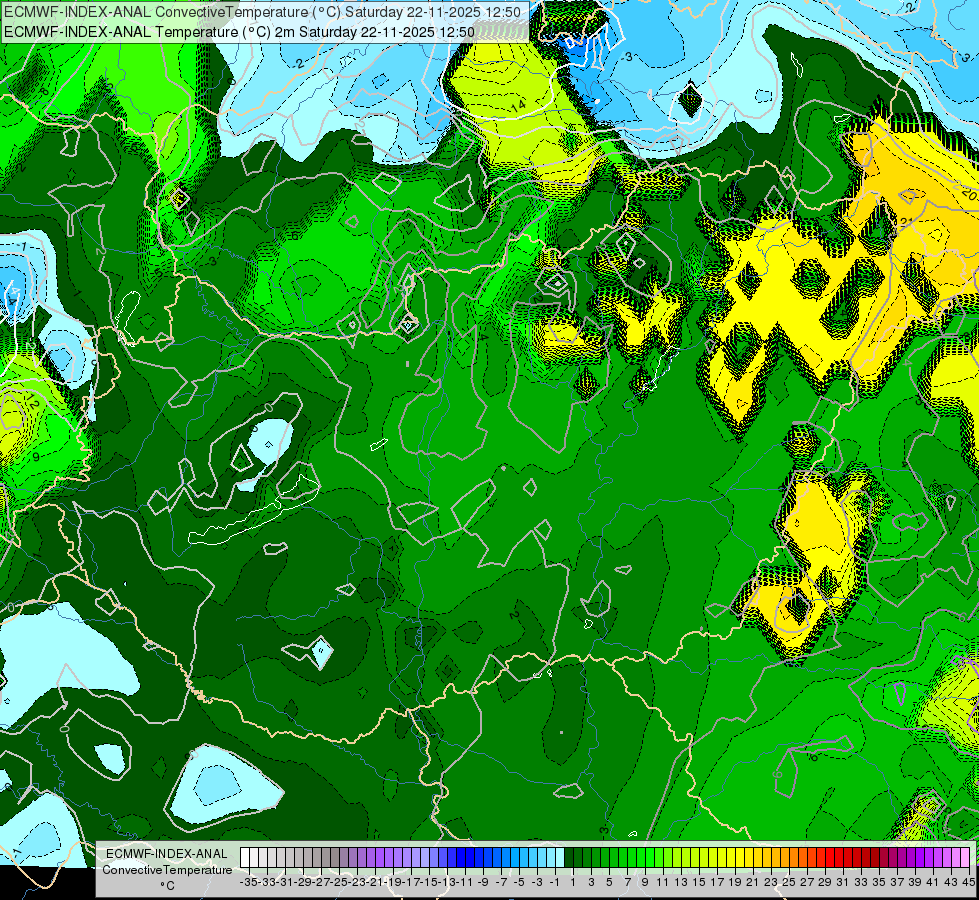Screen dimensions: 979x900
Task: Click the '29' legend value
Action: (825, 883)
